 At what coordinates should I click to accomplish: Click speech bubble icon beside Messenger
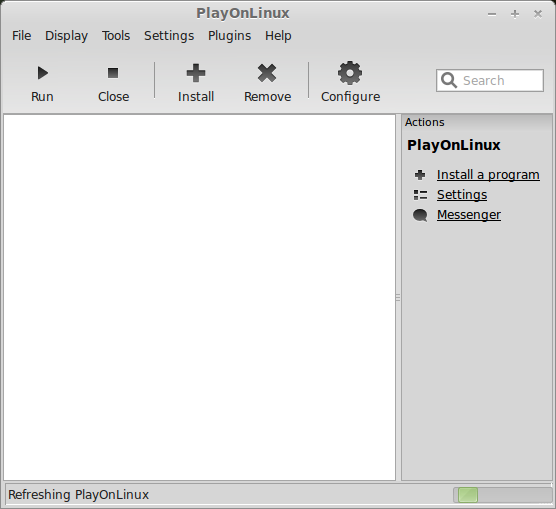click(x=420, y=215)
